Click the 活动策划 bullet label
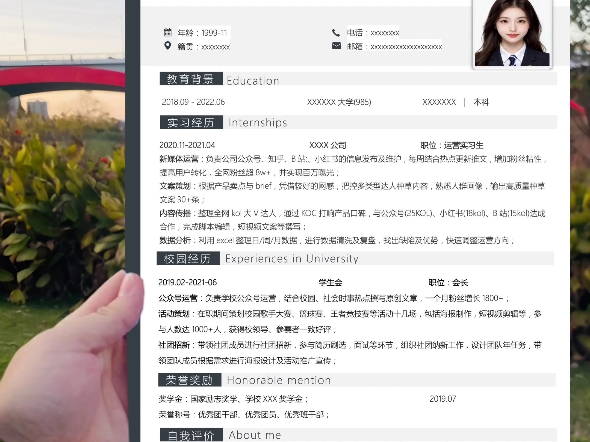590x442 pixels. (175, 314)
